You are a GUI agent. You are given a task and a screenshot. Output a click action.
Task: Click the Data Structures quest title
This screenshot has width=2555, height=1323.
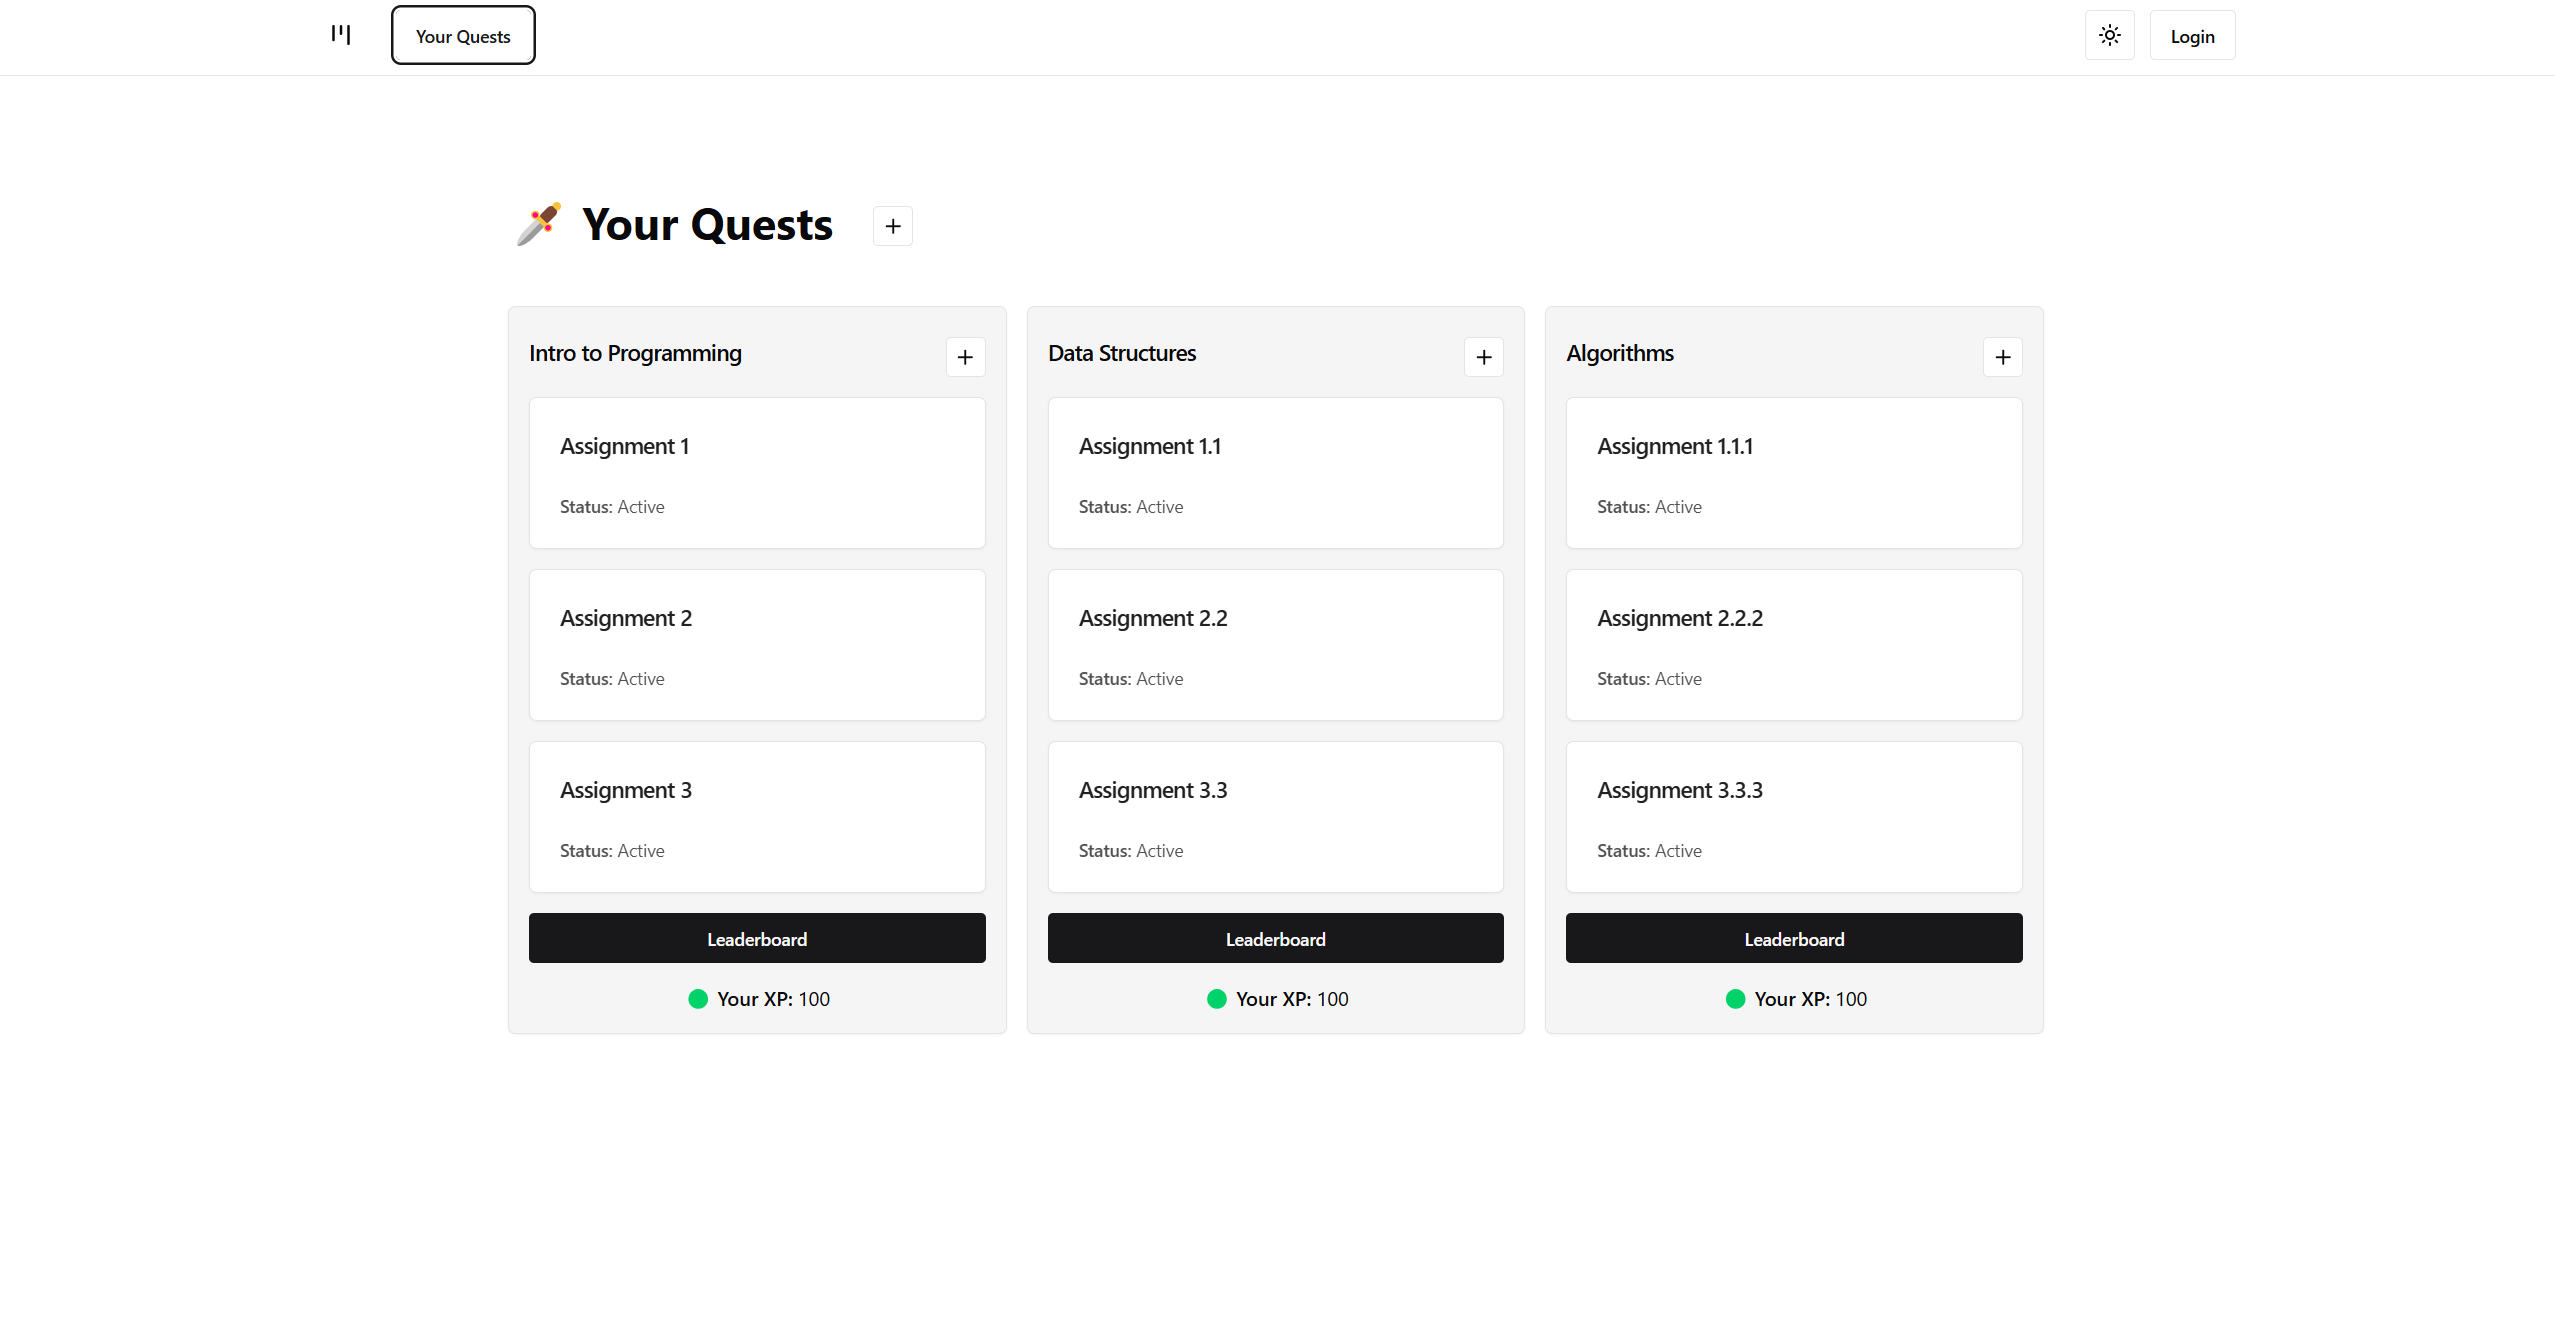[1121, 353]
